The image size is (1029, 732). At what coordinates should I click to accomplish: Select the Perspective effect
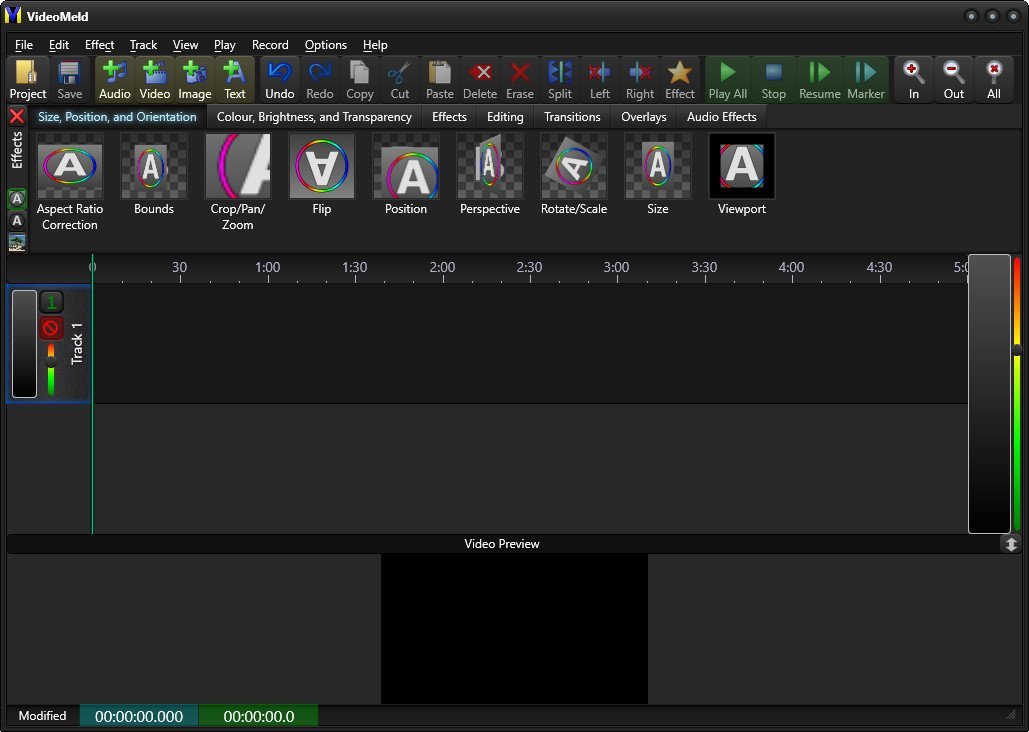[x=490, y=175]
